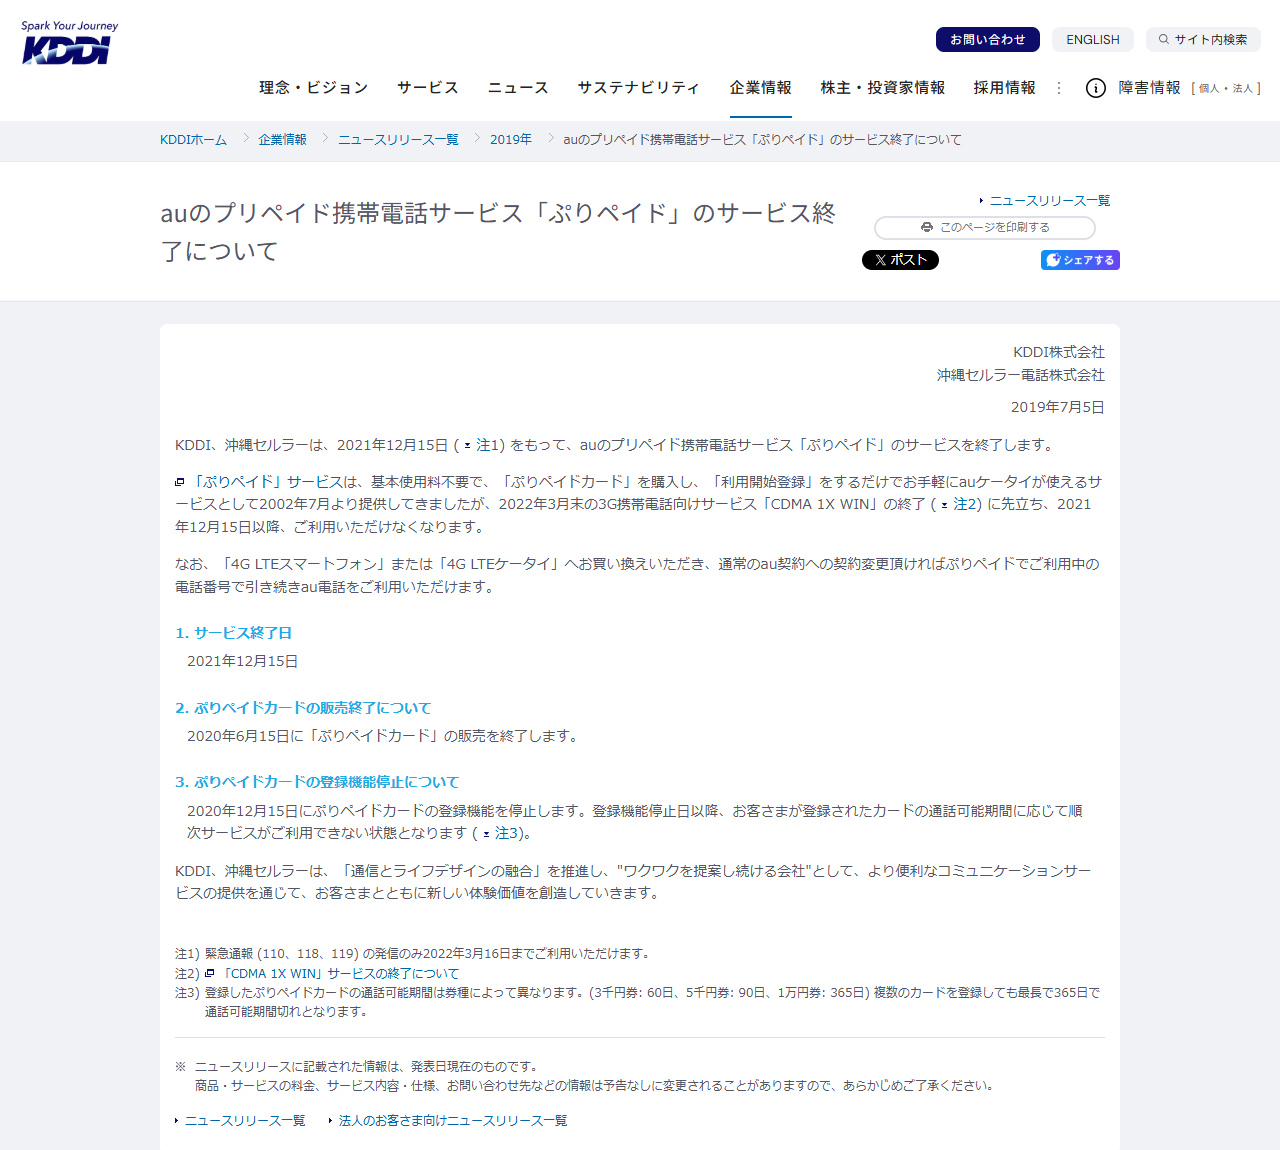Open ニュースリリース一覧 link at page bottom
Viewport: 1280px width, 1150px height.
tap(245, 1121)
